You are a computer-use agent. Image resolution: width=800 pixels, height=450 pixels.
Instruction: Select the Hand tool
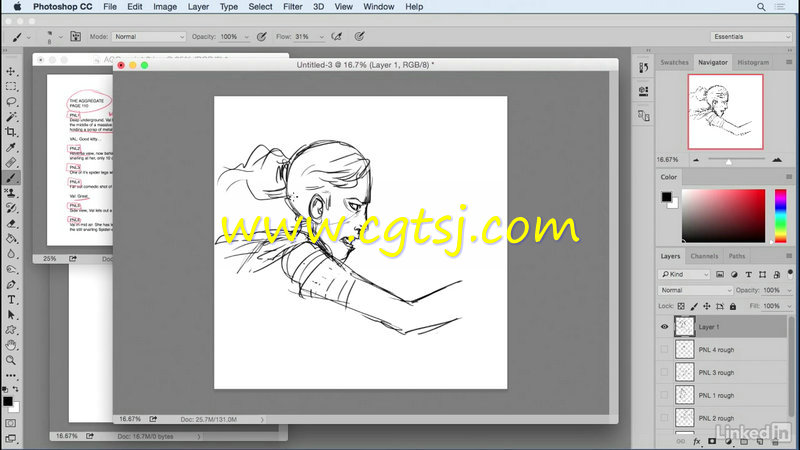[x=11, y=345]
